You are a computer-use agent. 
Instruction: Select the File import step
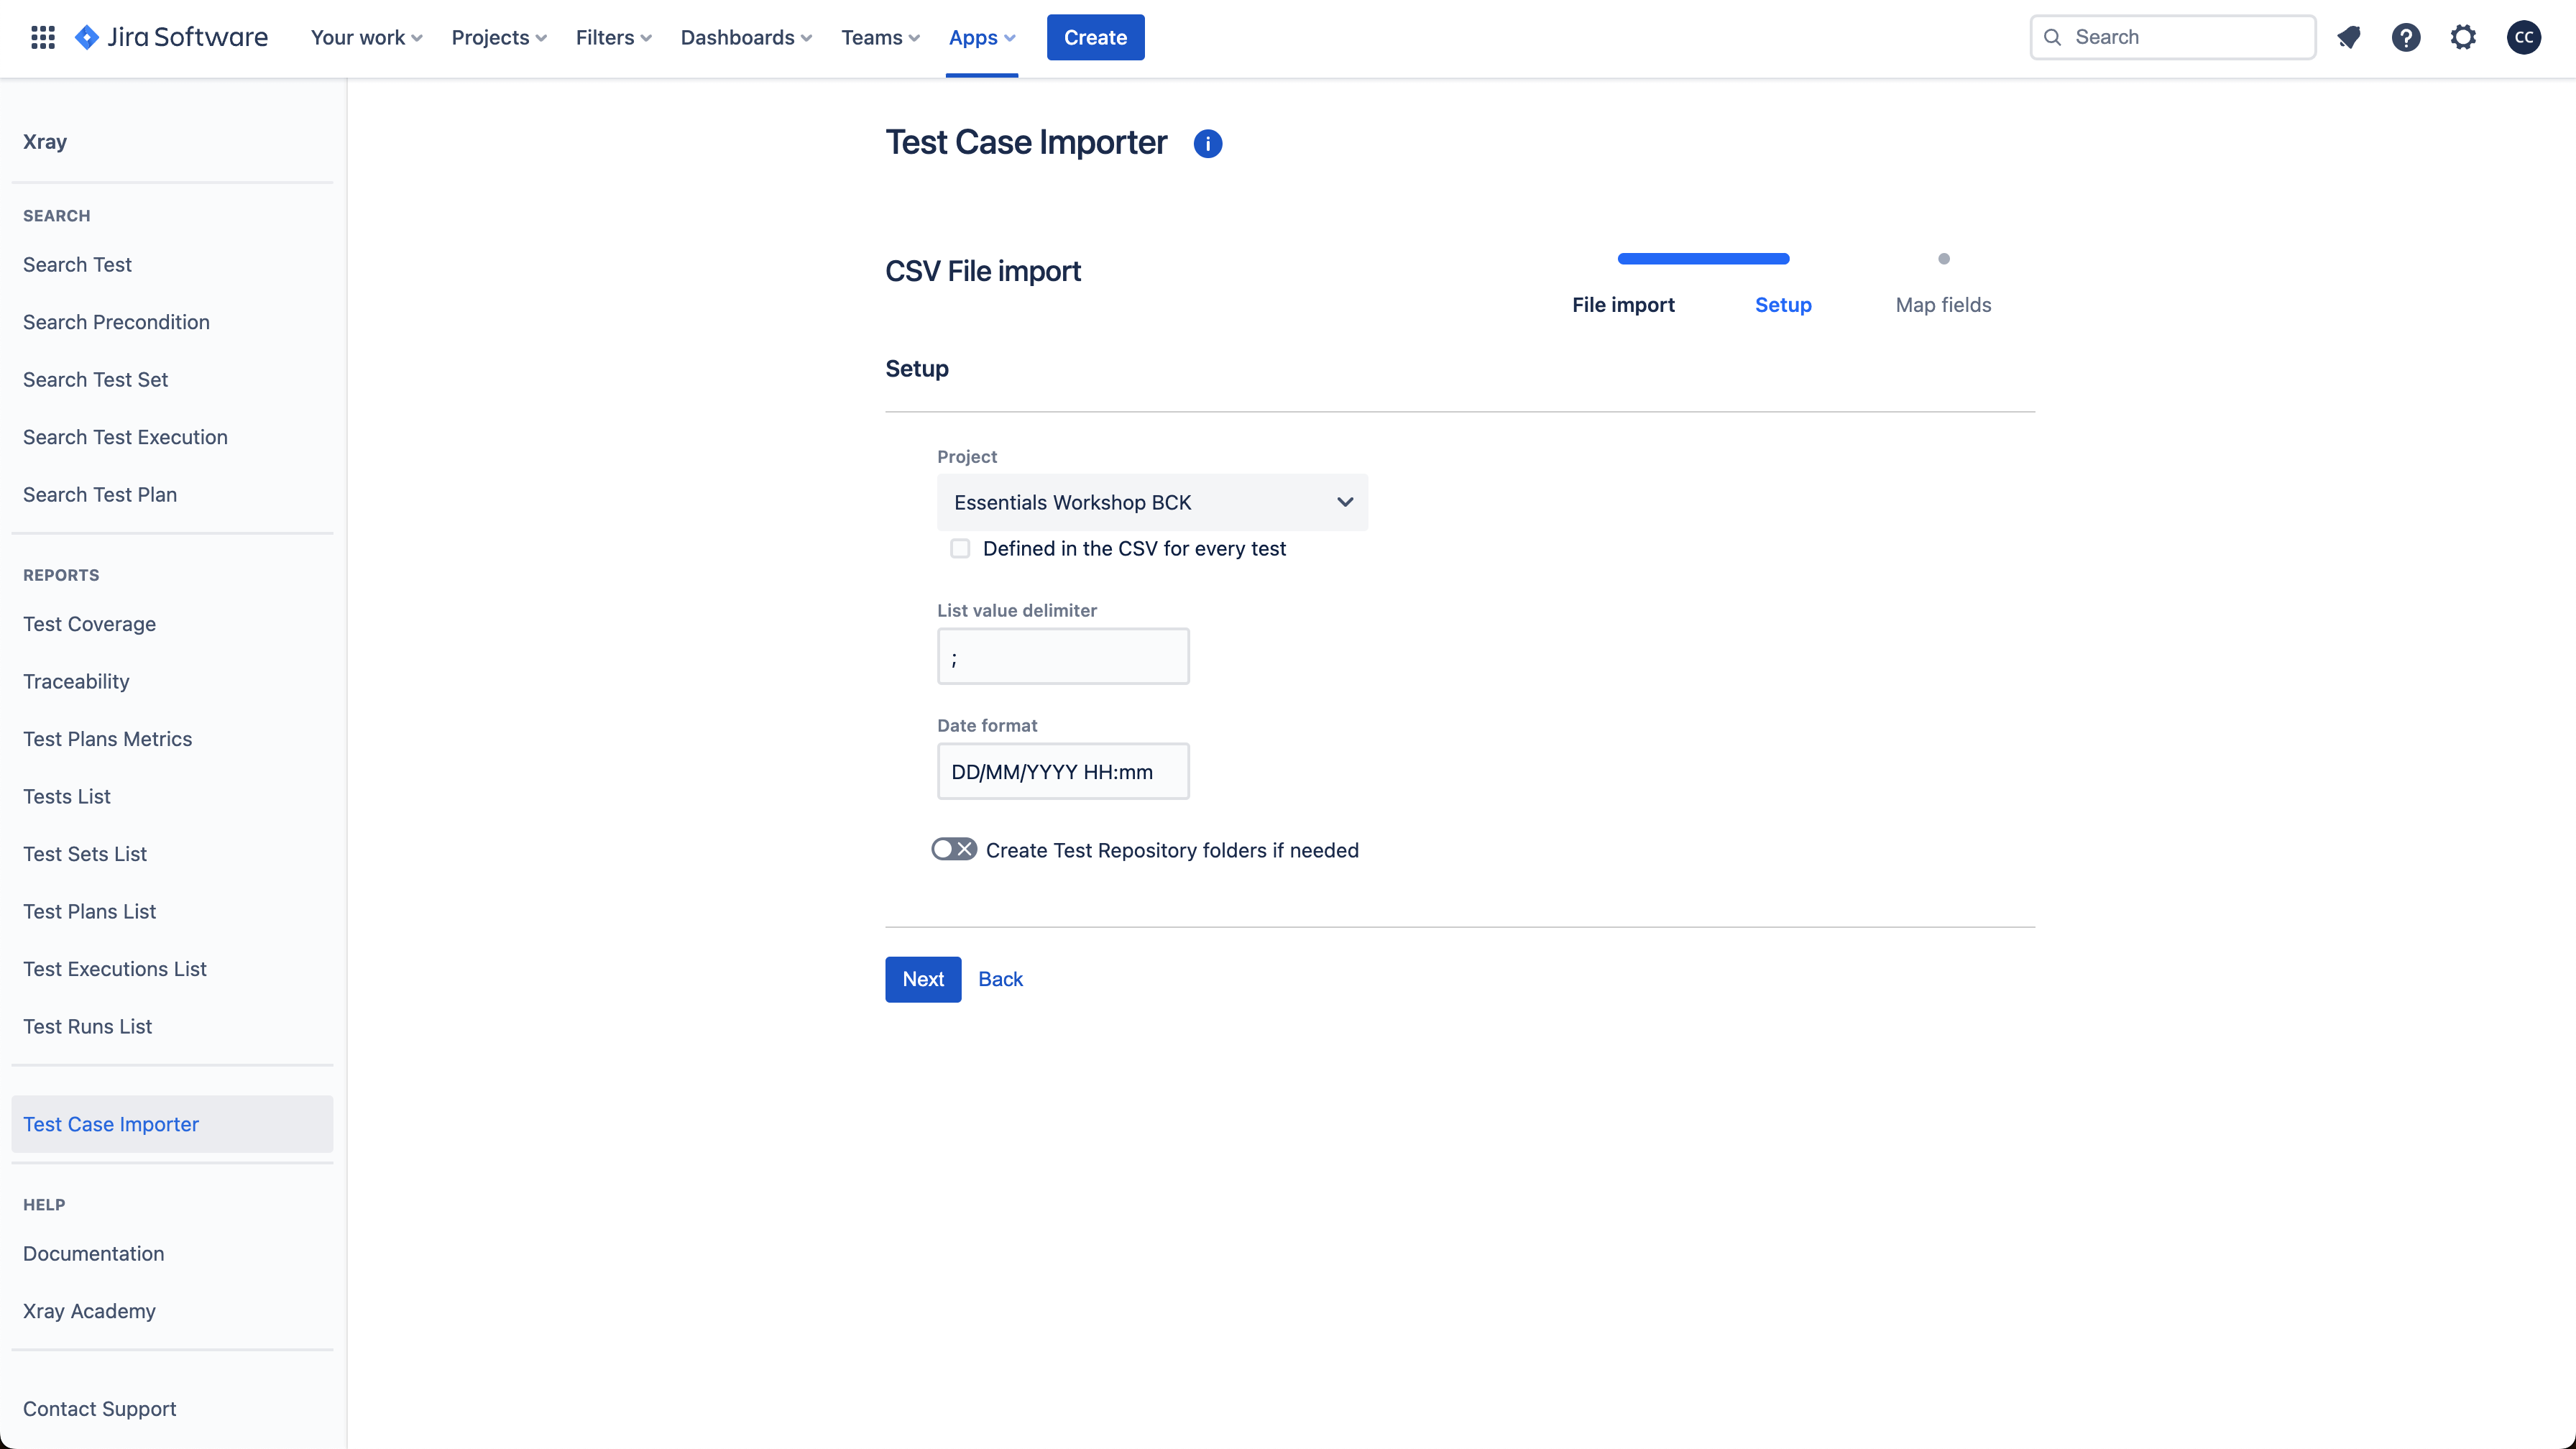(x=1623, y=305)
